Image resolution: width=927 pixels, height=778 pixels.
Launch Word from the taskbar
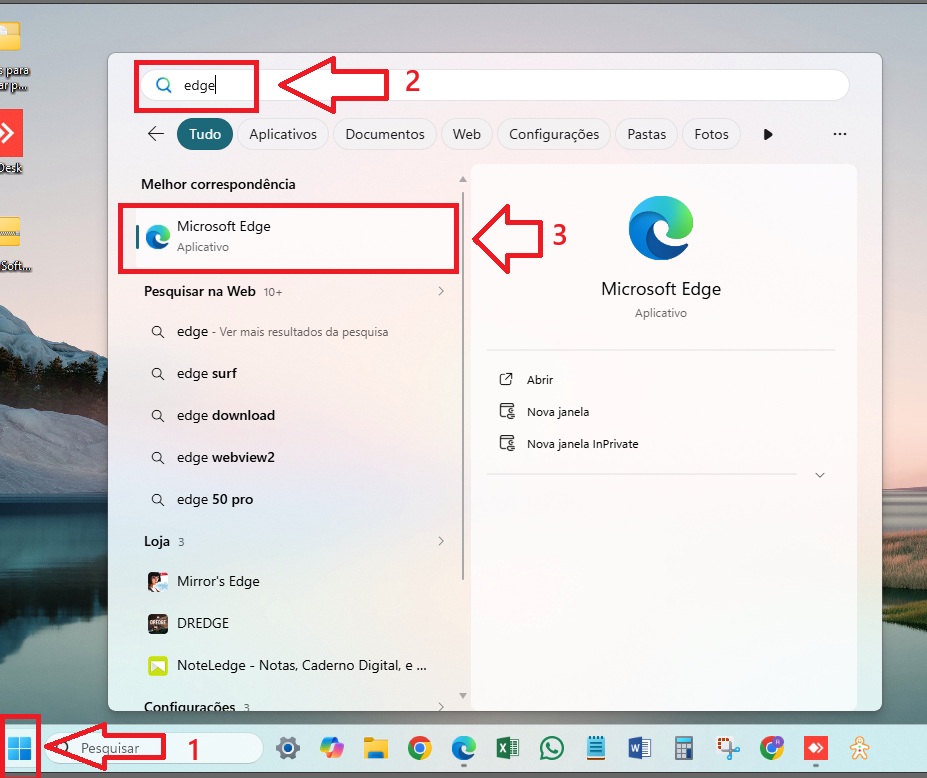[640, 747]
